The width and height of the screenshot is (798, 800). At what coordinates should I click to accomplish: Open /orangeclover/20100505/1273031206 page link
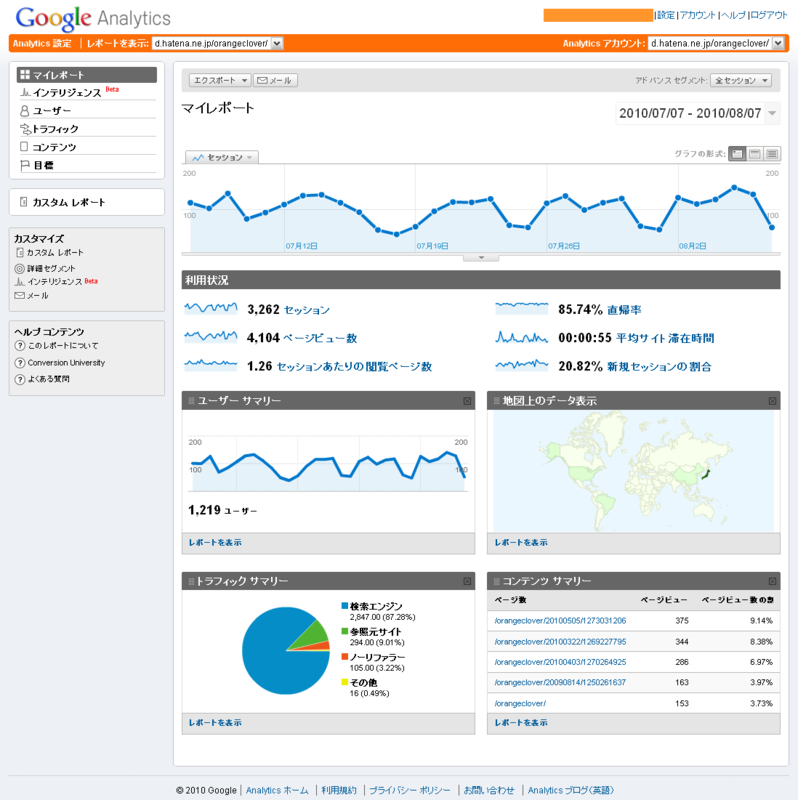[x=560, y=621]
